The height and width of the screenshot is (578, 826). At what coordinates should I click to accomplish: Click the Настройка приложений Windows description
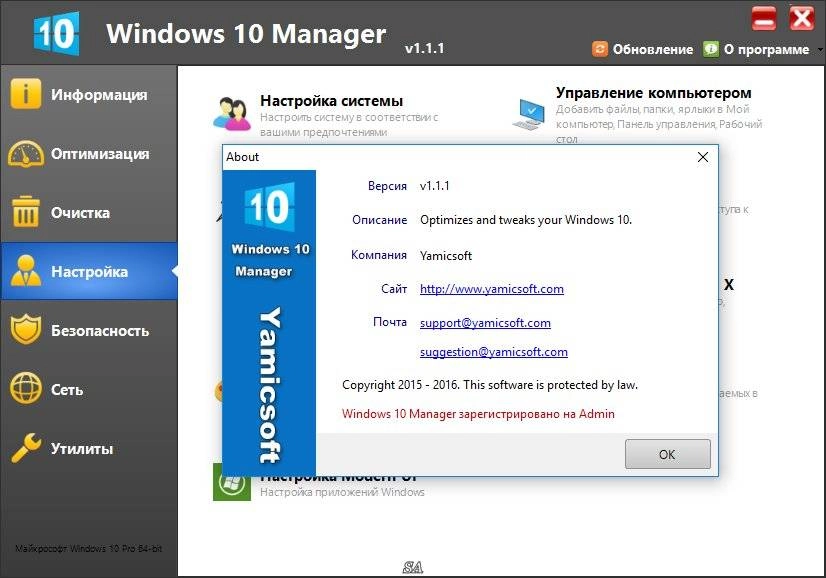(x=342, y=492)
